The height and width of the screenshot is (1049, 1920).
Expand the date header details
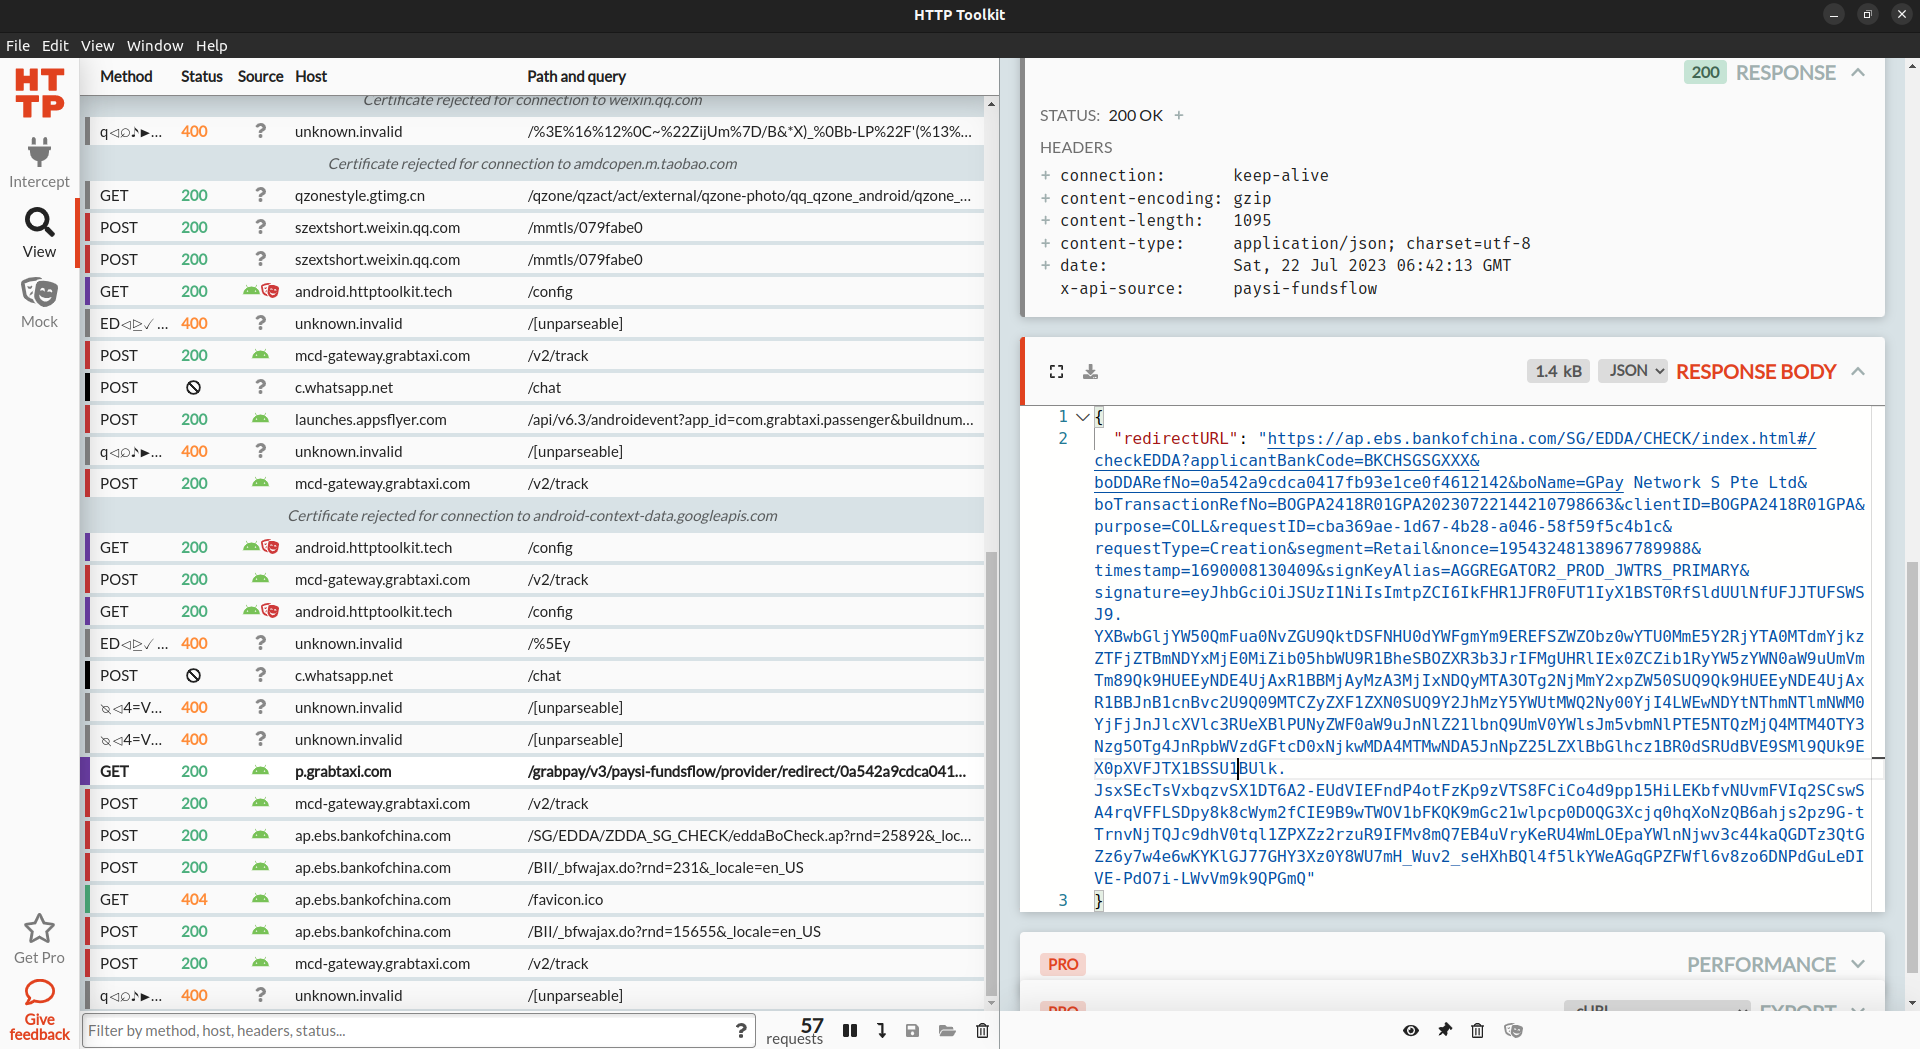coord(1046,265)
